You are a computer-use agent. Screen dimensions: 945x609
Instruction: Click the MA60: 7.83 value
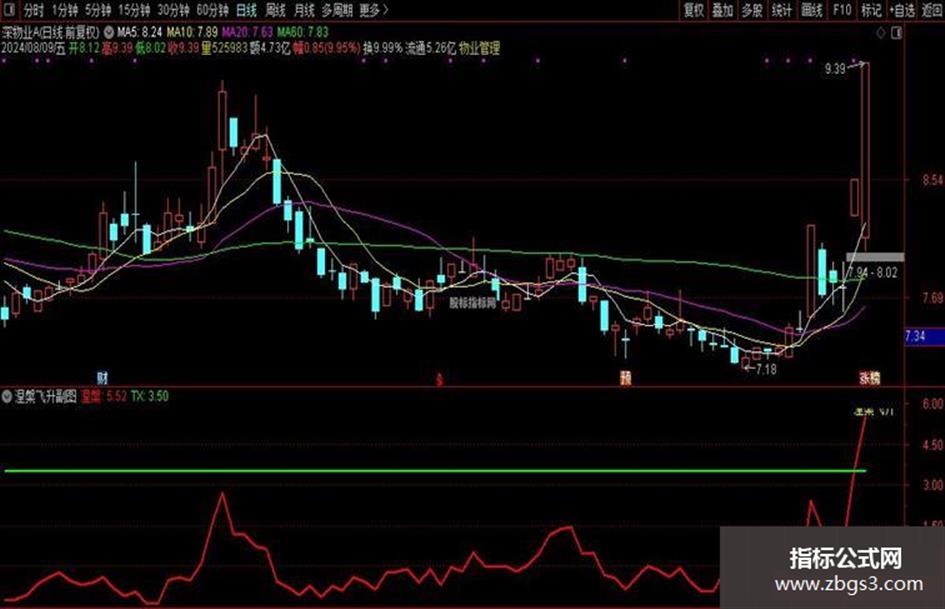(x=303, y=32)
